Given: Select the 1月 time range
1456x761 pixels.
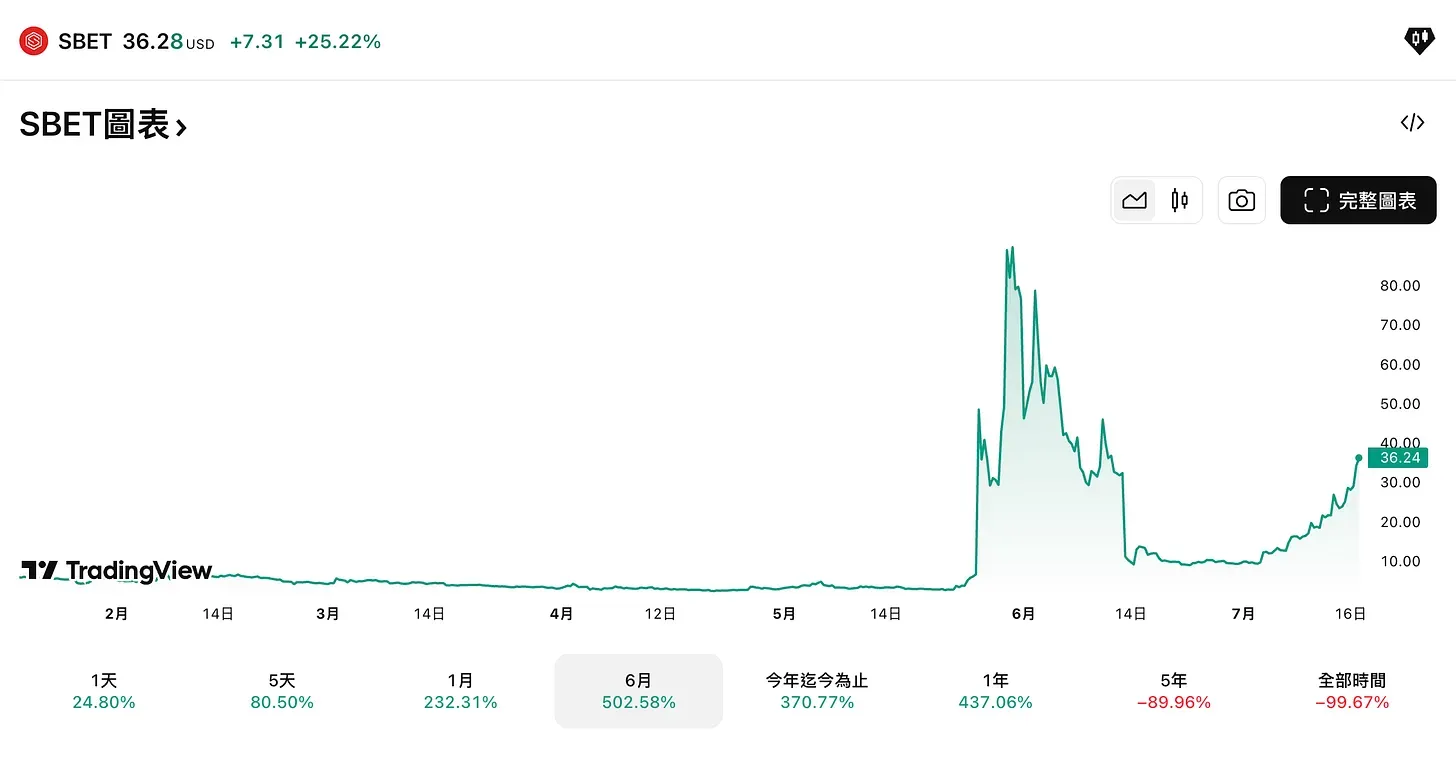Looking at the screenshot, I should [460, 691].
